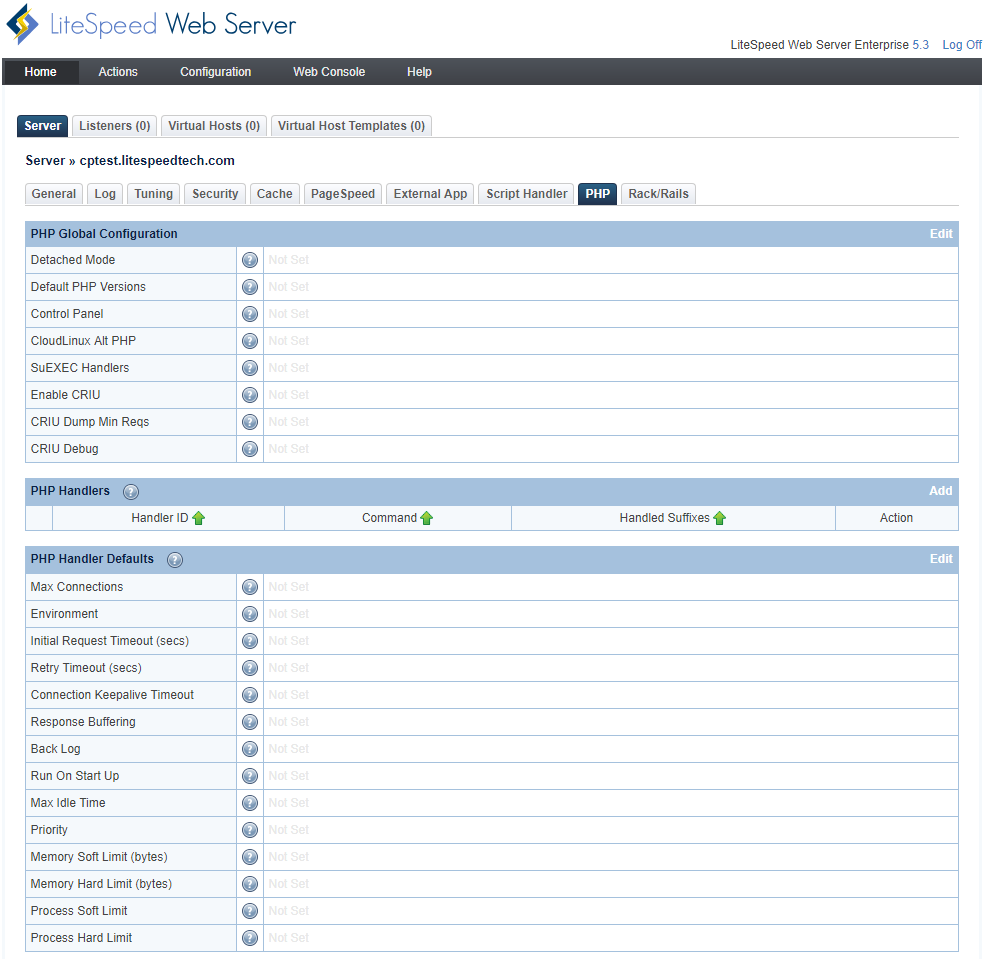Open the Security tab

[x=215, y=194]
